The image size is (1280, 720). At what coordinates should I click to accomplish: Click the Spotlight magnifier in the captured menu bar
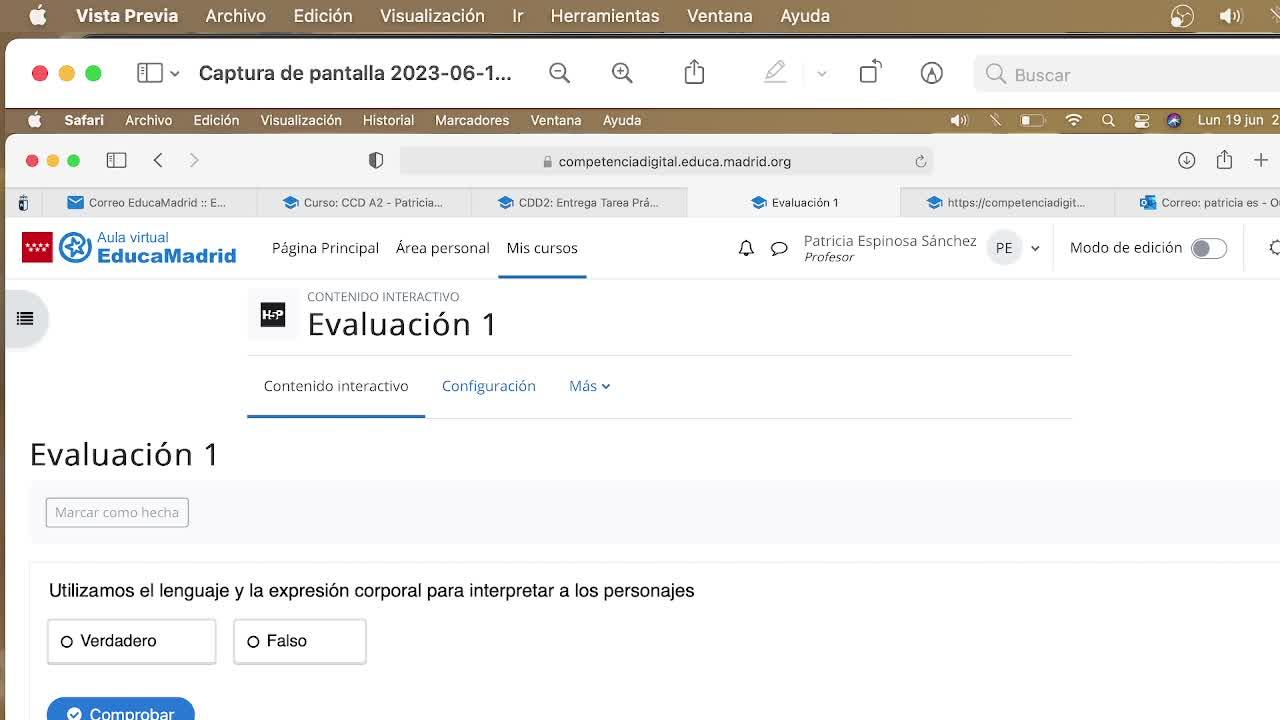pos(1108,120)
